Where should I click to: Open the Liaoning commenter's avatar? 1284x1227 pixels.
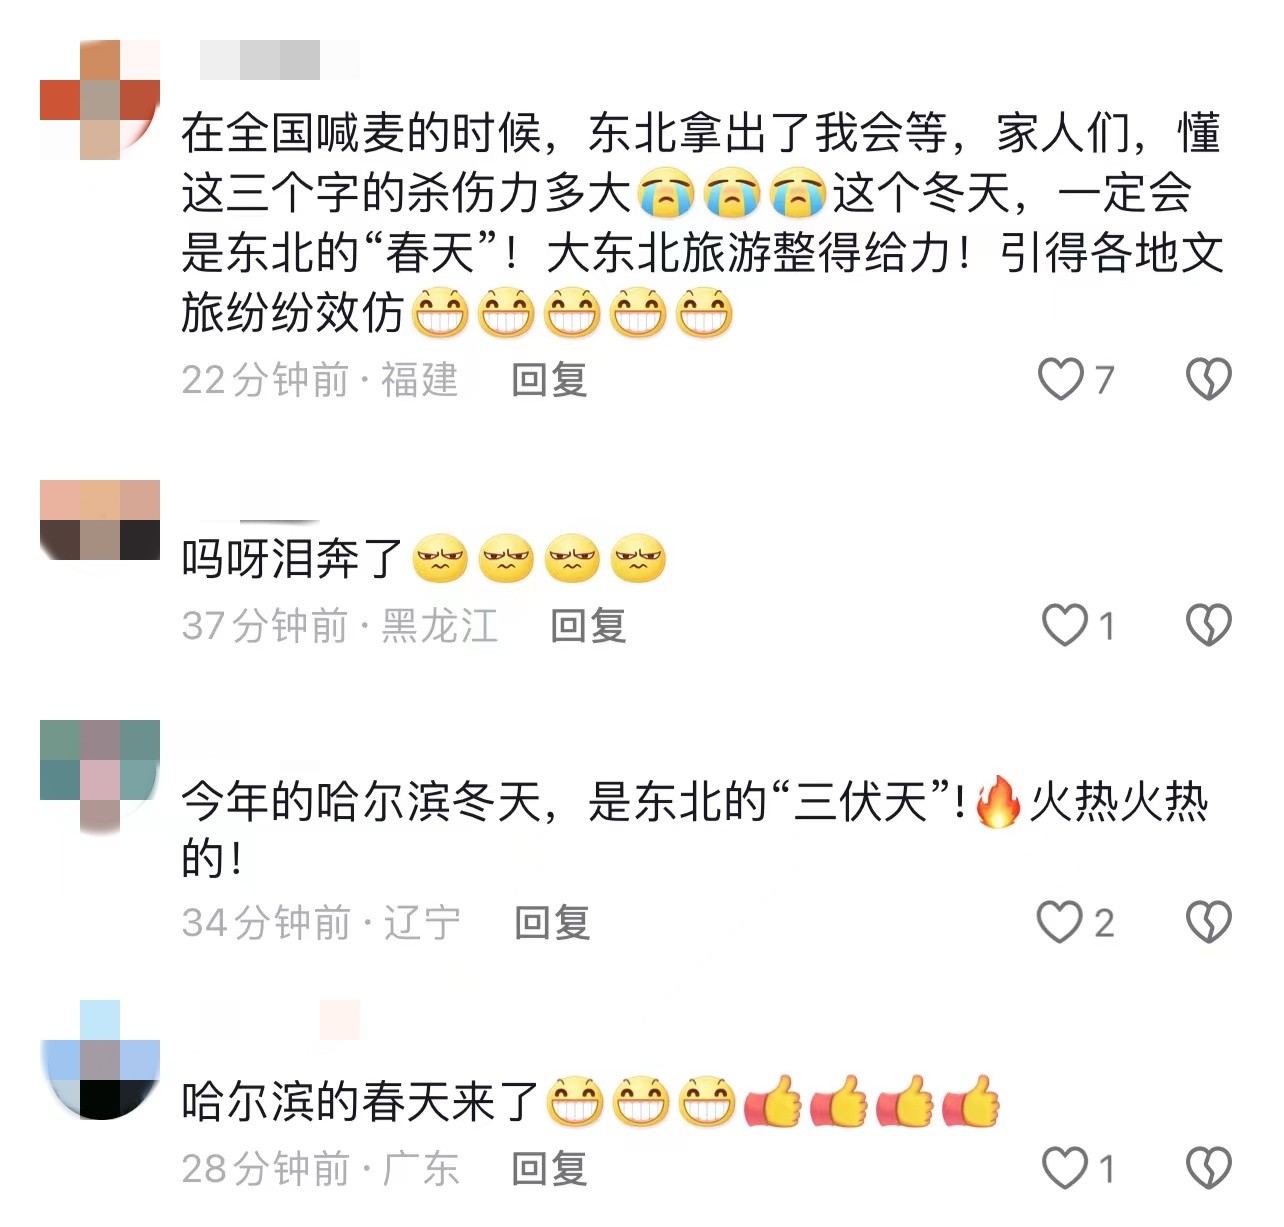coord(100,777)
